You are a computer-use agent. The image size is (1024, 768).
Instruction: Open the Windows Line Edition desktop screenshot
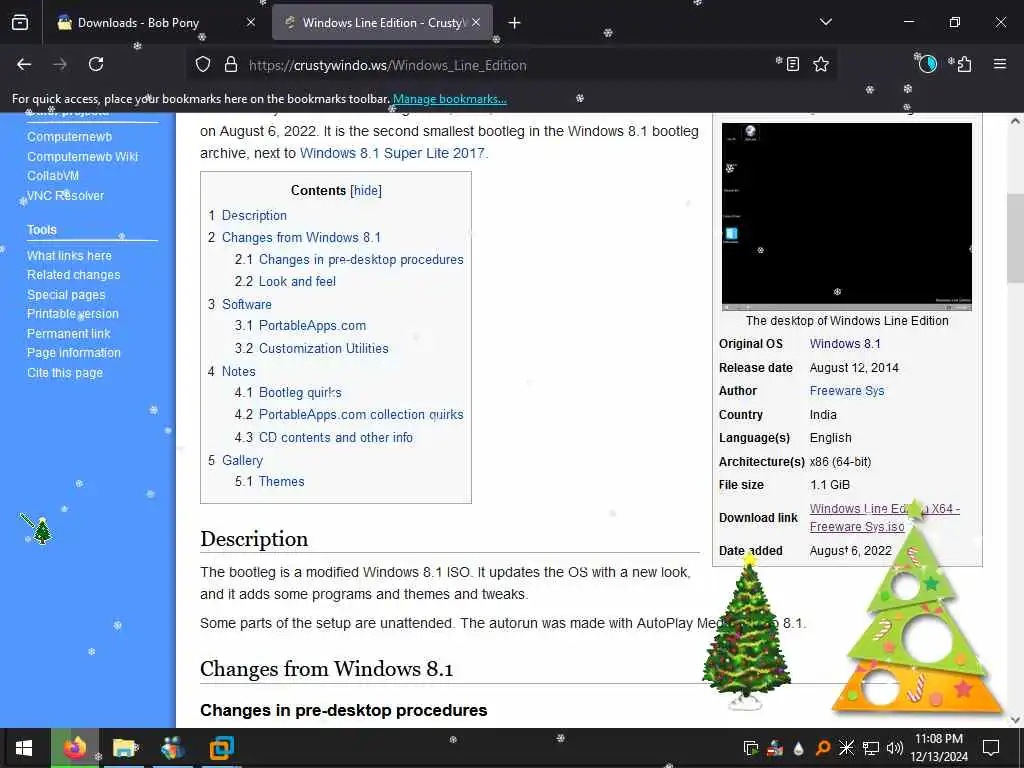[x=846, y=216]
